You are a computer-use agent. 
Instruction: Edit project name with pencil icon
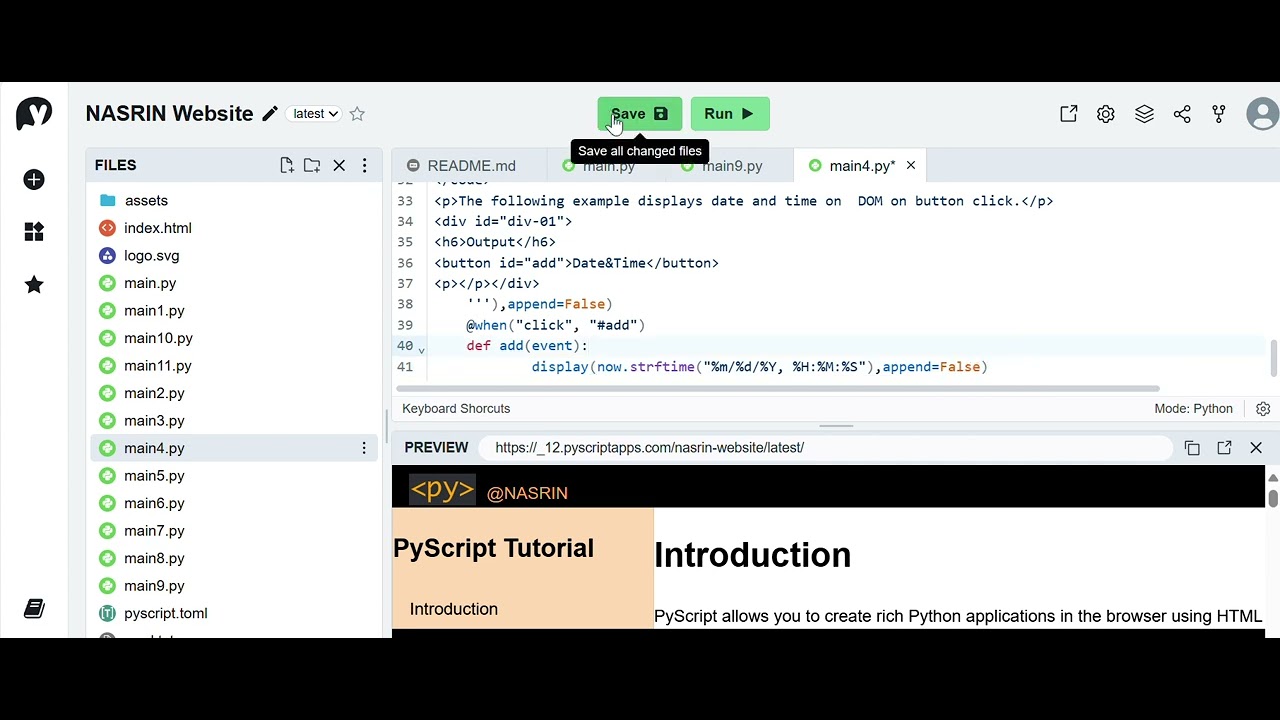tap(270, 114)
